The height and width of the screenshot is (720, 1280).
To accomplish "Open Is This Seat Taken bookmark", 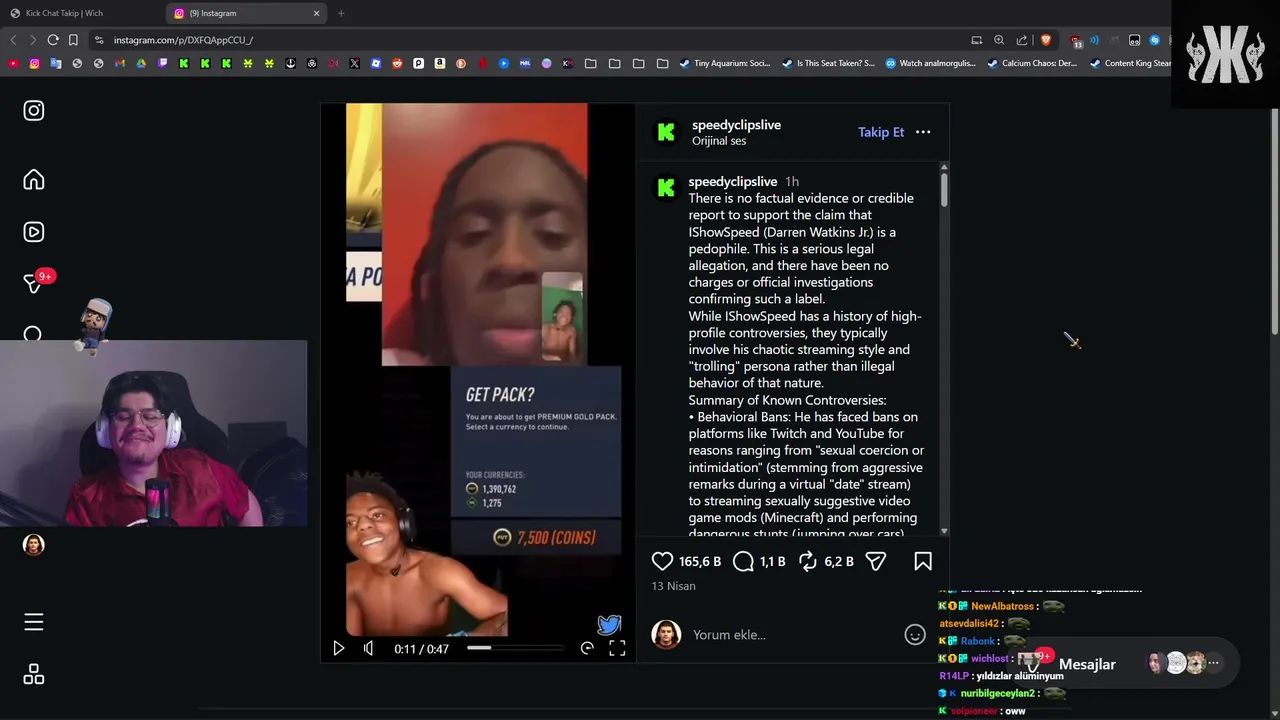I will tap(828, 63).
